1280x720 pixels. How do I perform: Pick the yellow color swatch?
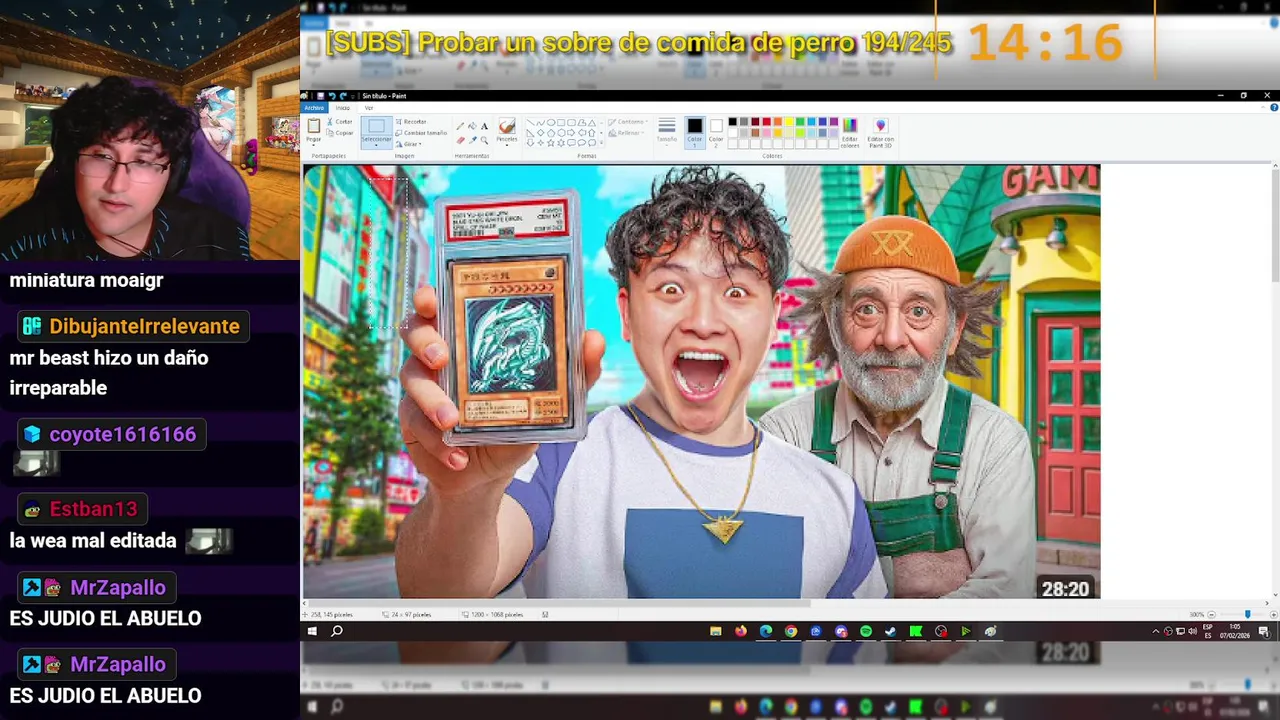pos(789,122)
